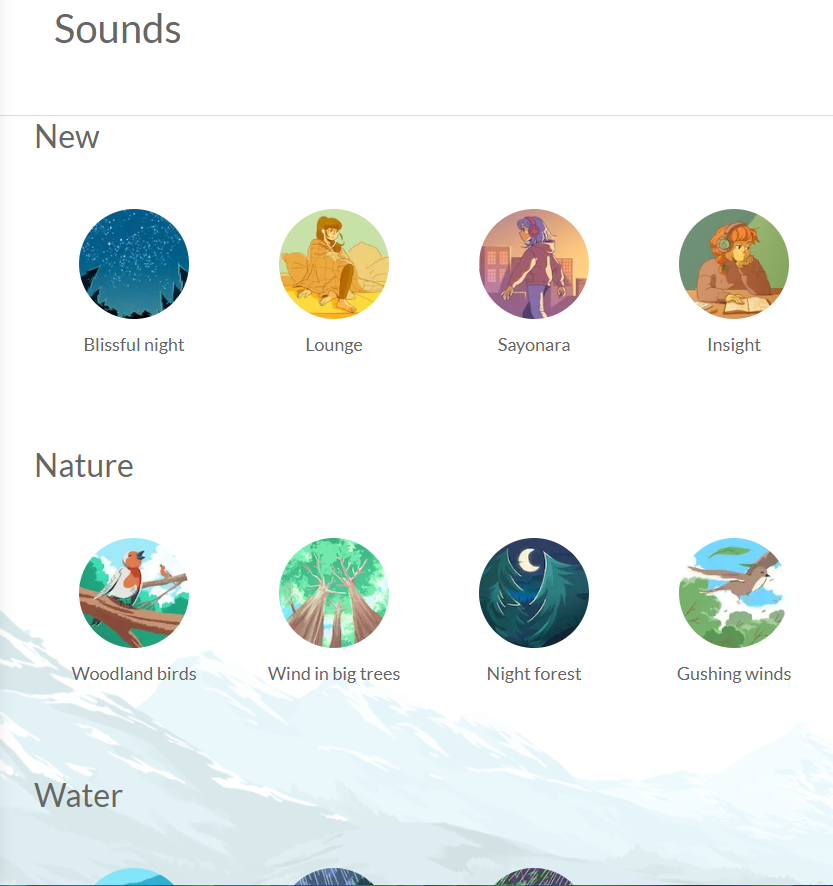This screenshot has height=886, width=833.
Task: Select the second partially visible Water sound
Action: click(x=334, y=877)
